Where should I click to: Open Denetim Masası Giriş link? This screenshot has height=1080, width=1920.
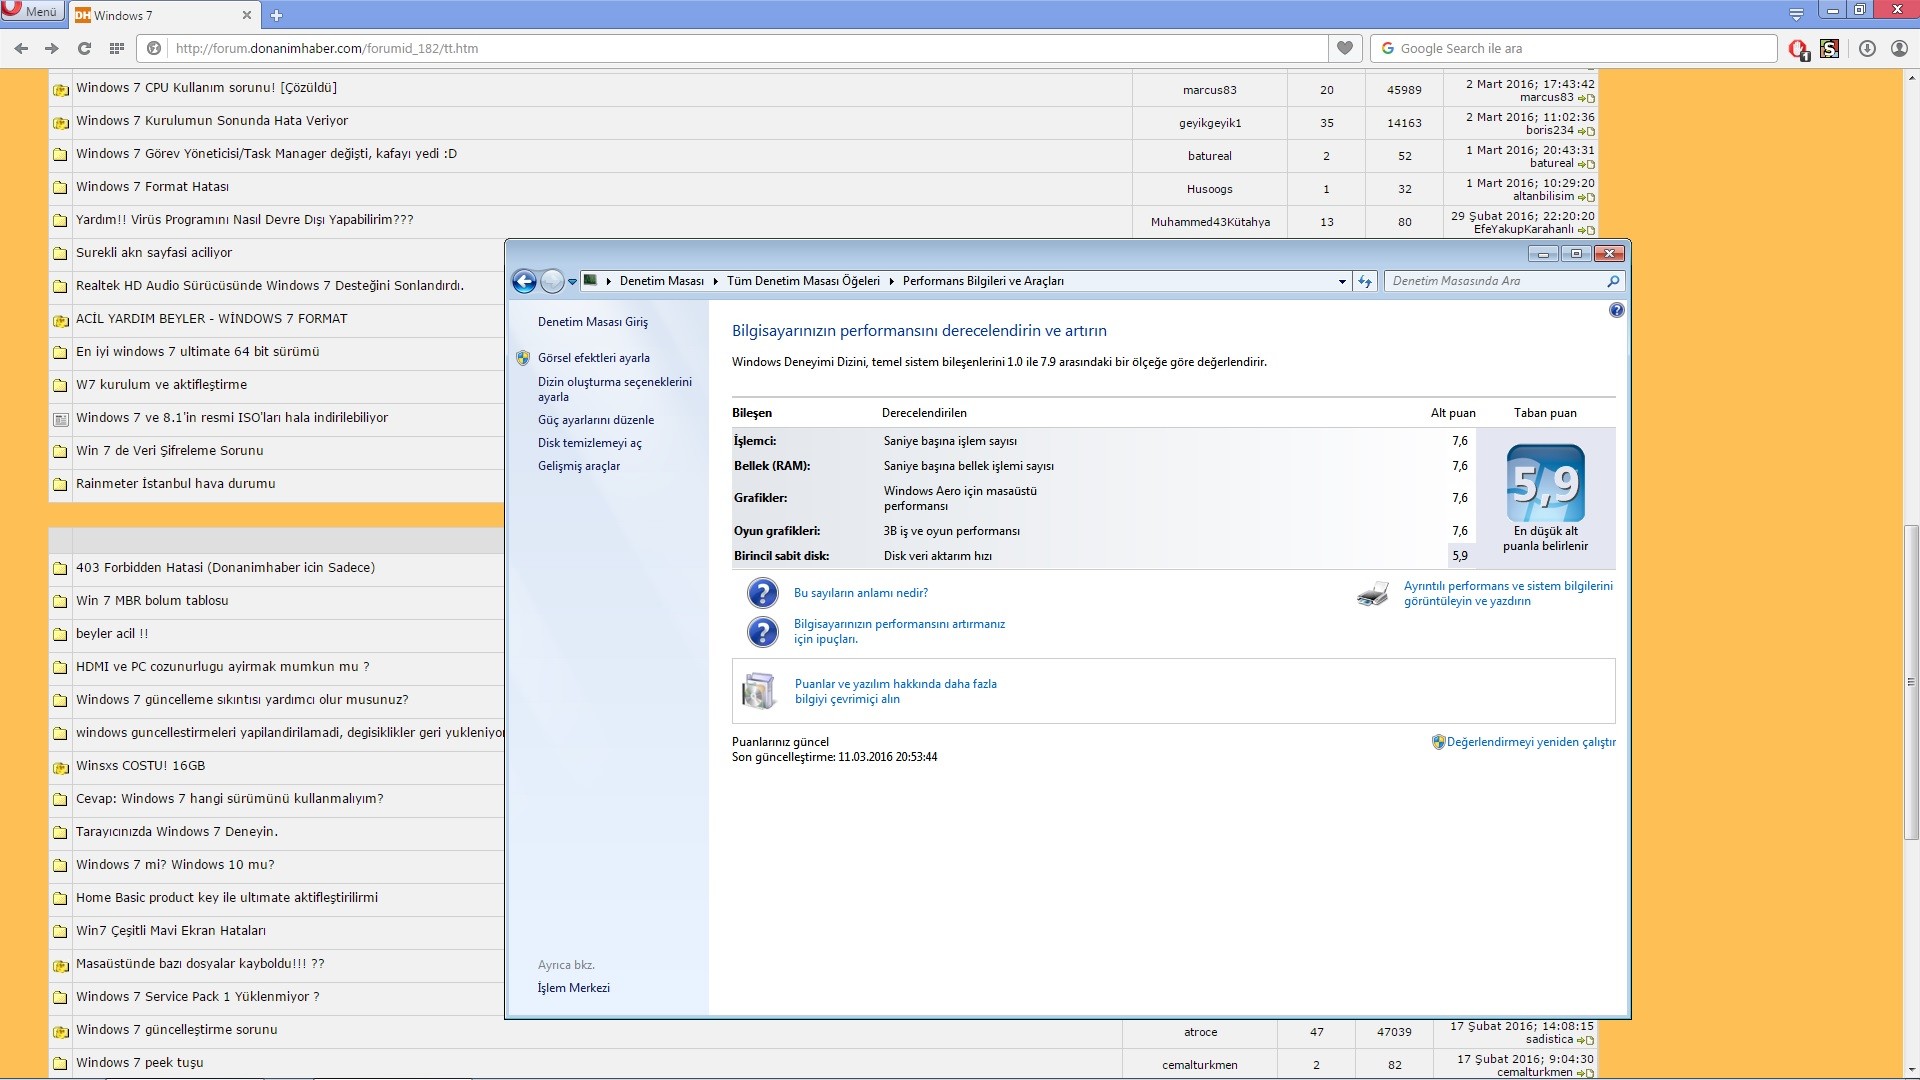pyautogui.click(x=593, y=322)
